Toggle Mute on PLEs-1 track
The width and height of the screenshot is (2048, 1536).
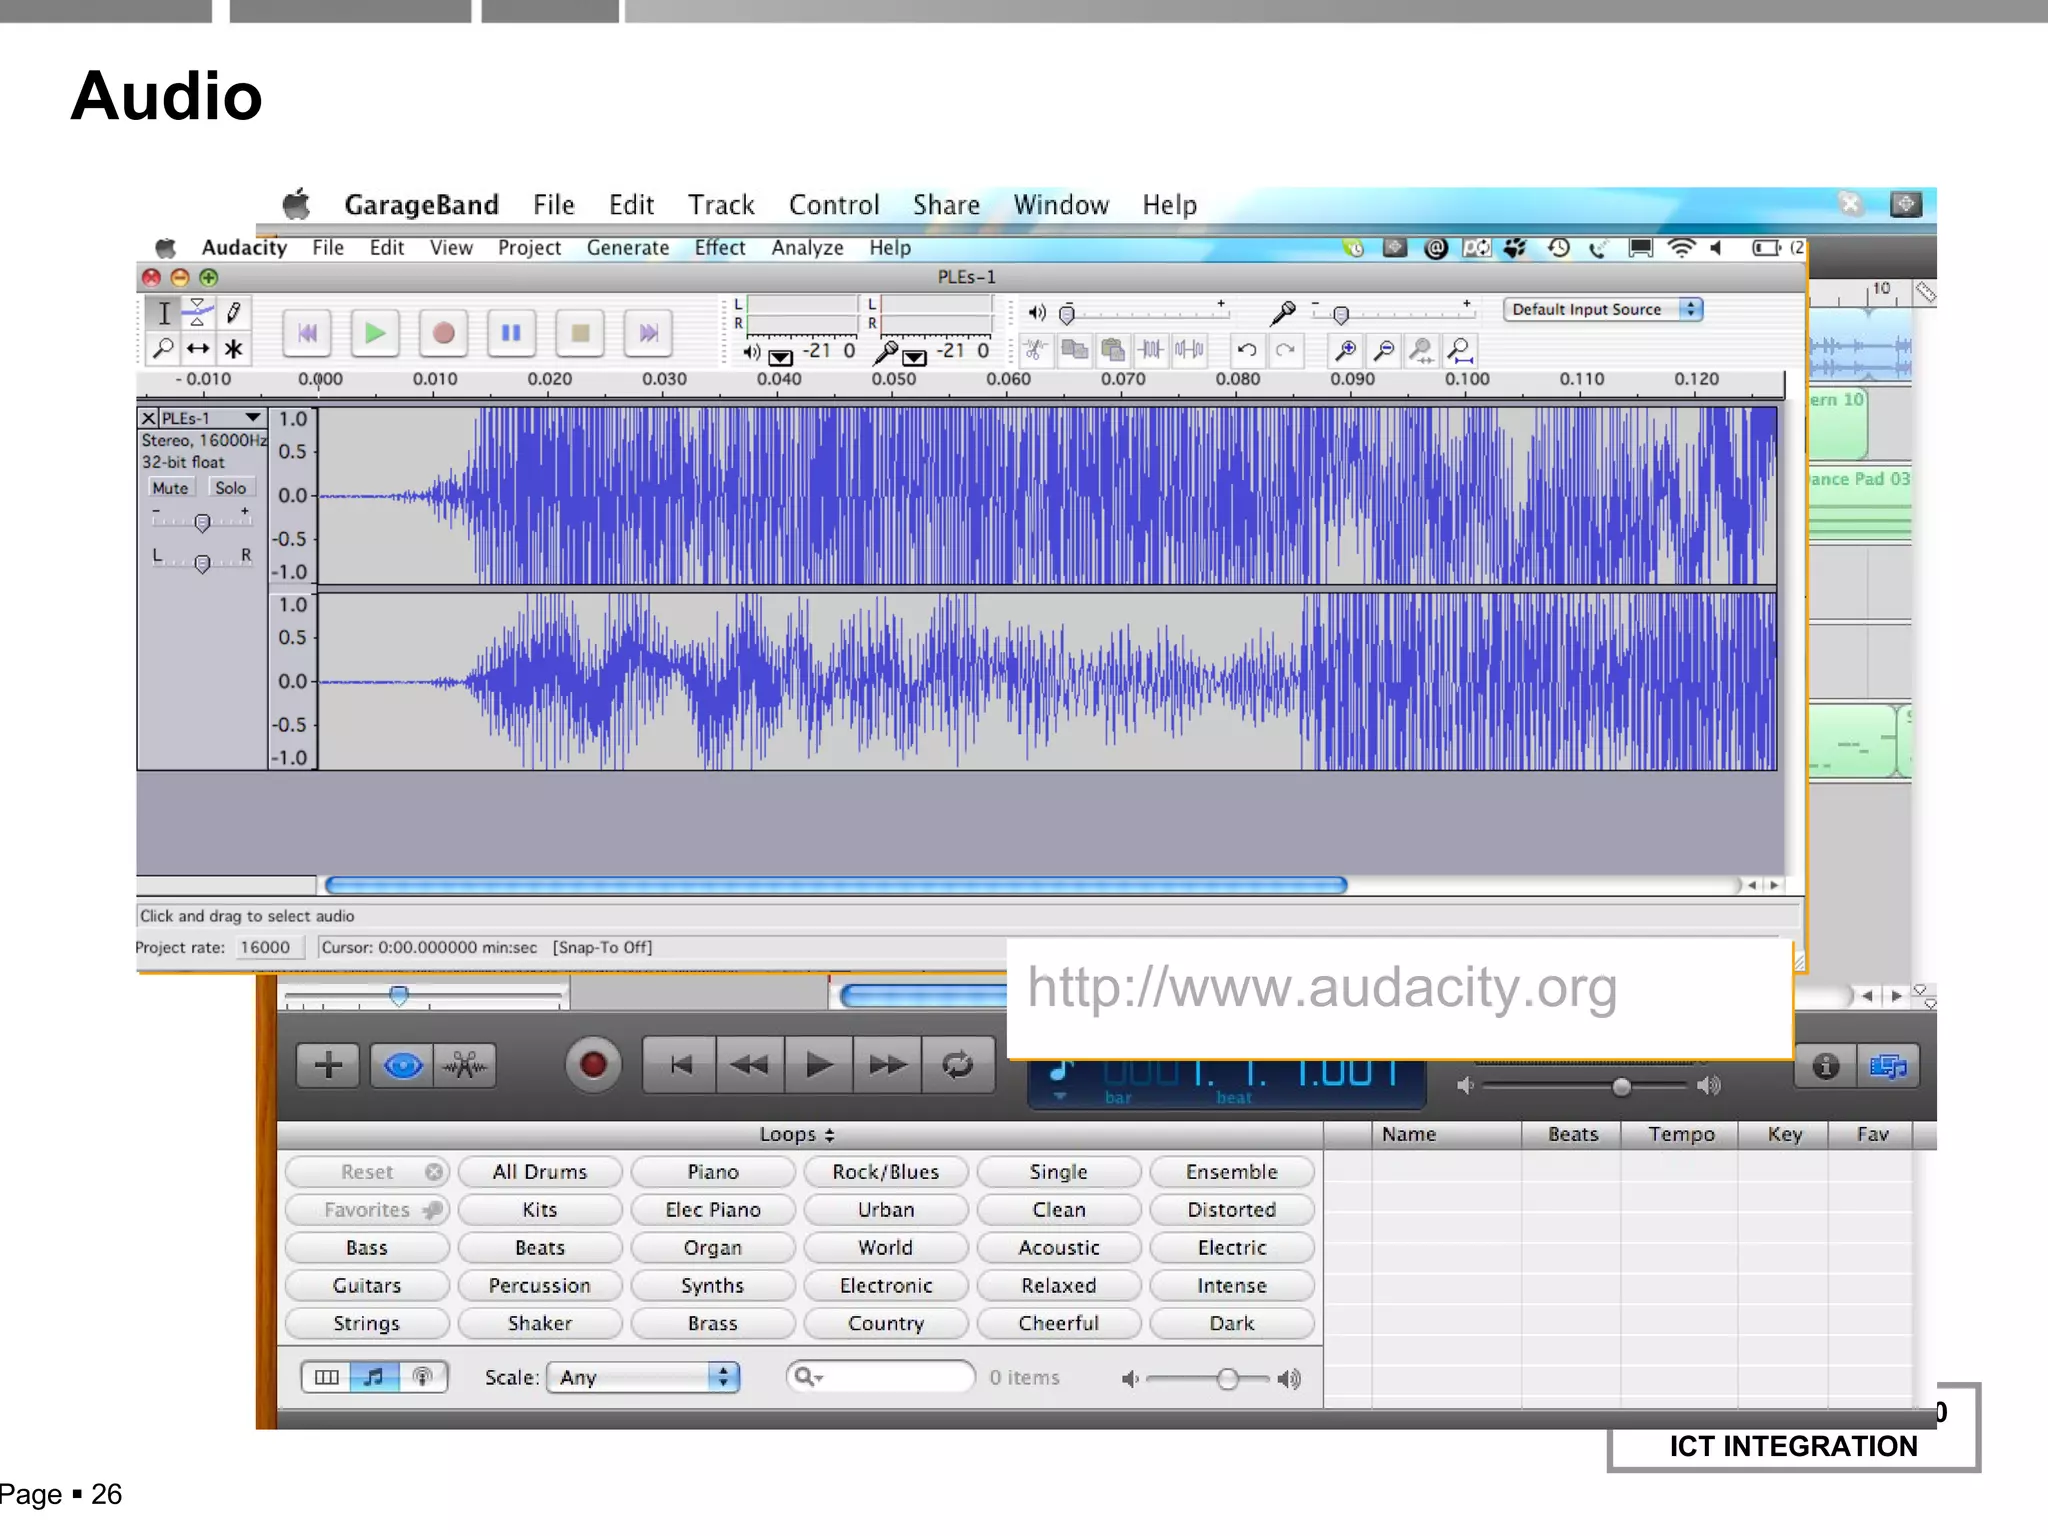coord(170,488)
